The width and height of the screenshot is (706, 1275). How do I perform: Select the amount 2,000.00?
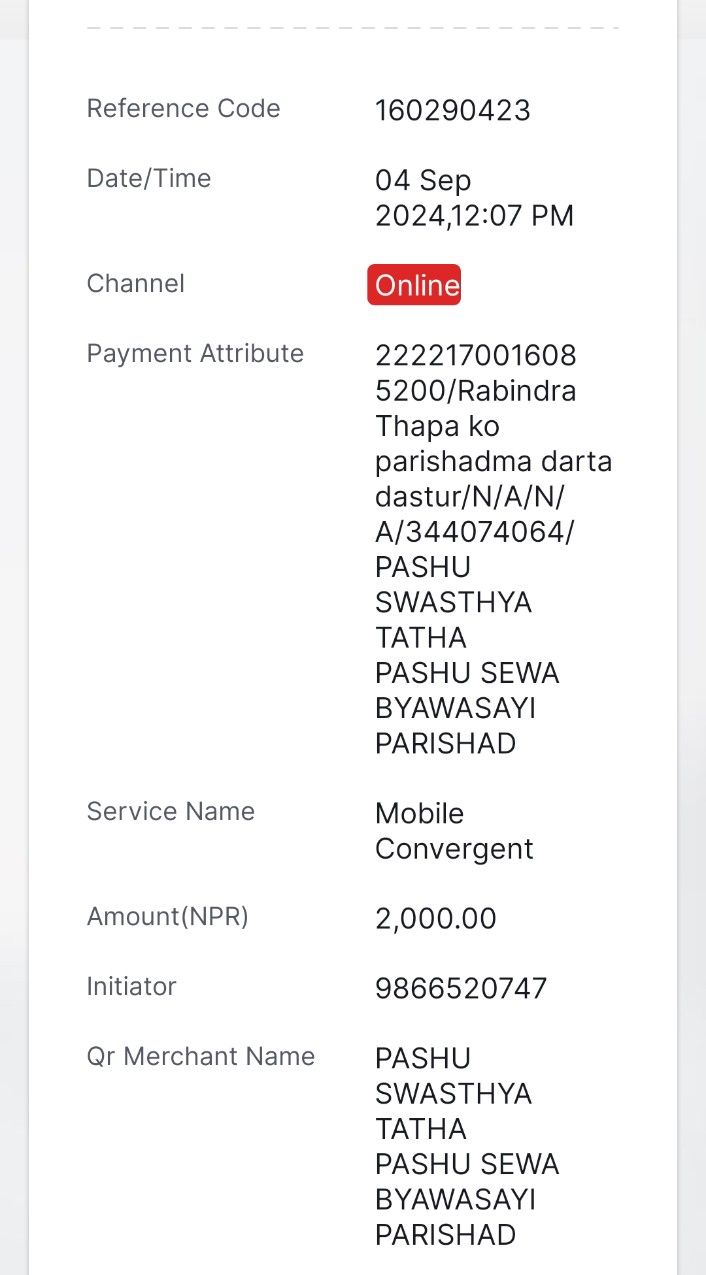[x=436, y=919]
